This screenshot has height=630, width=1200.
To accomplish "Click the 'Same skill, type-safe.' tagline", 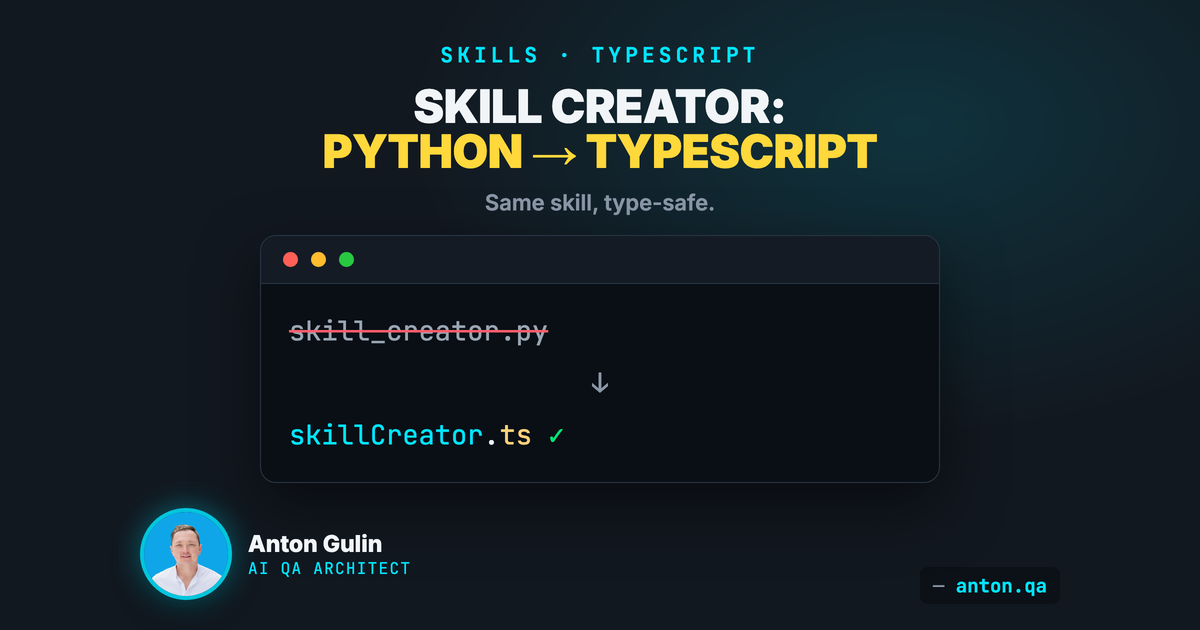I will tap(600, 203).
